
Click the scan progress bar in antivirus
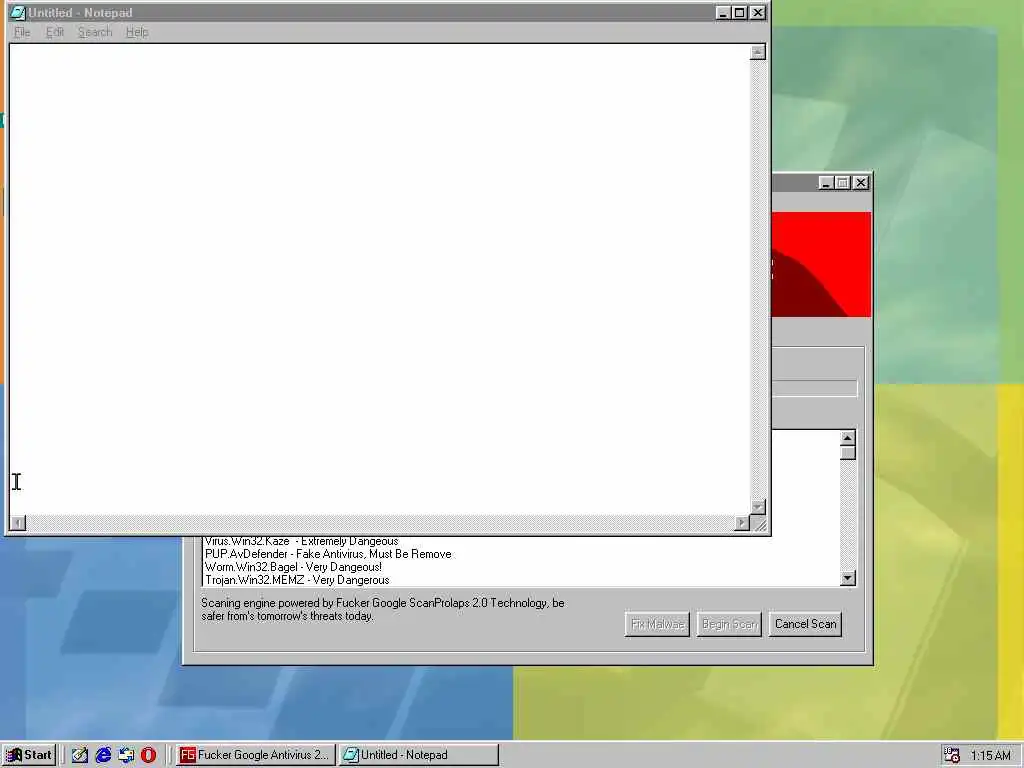pyautogui.click(x=814, y=389)
